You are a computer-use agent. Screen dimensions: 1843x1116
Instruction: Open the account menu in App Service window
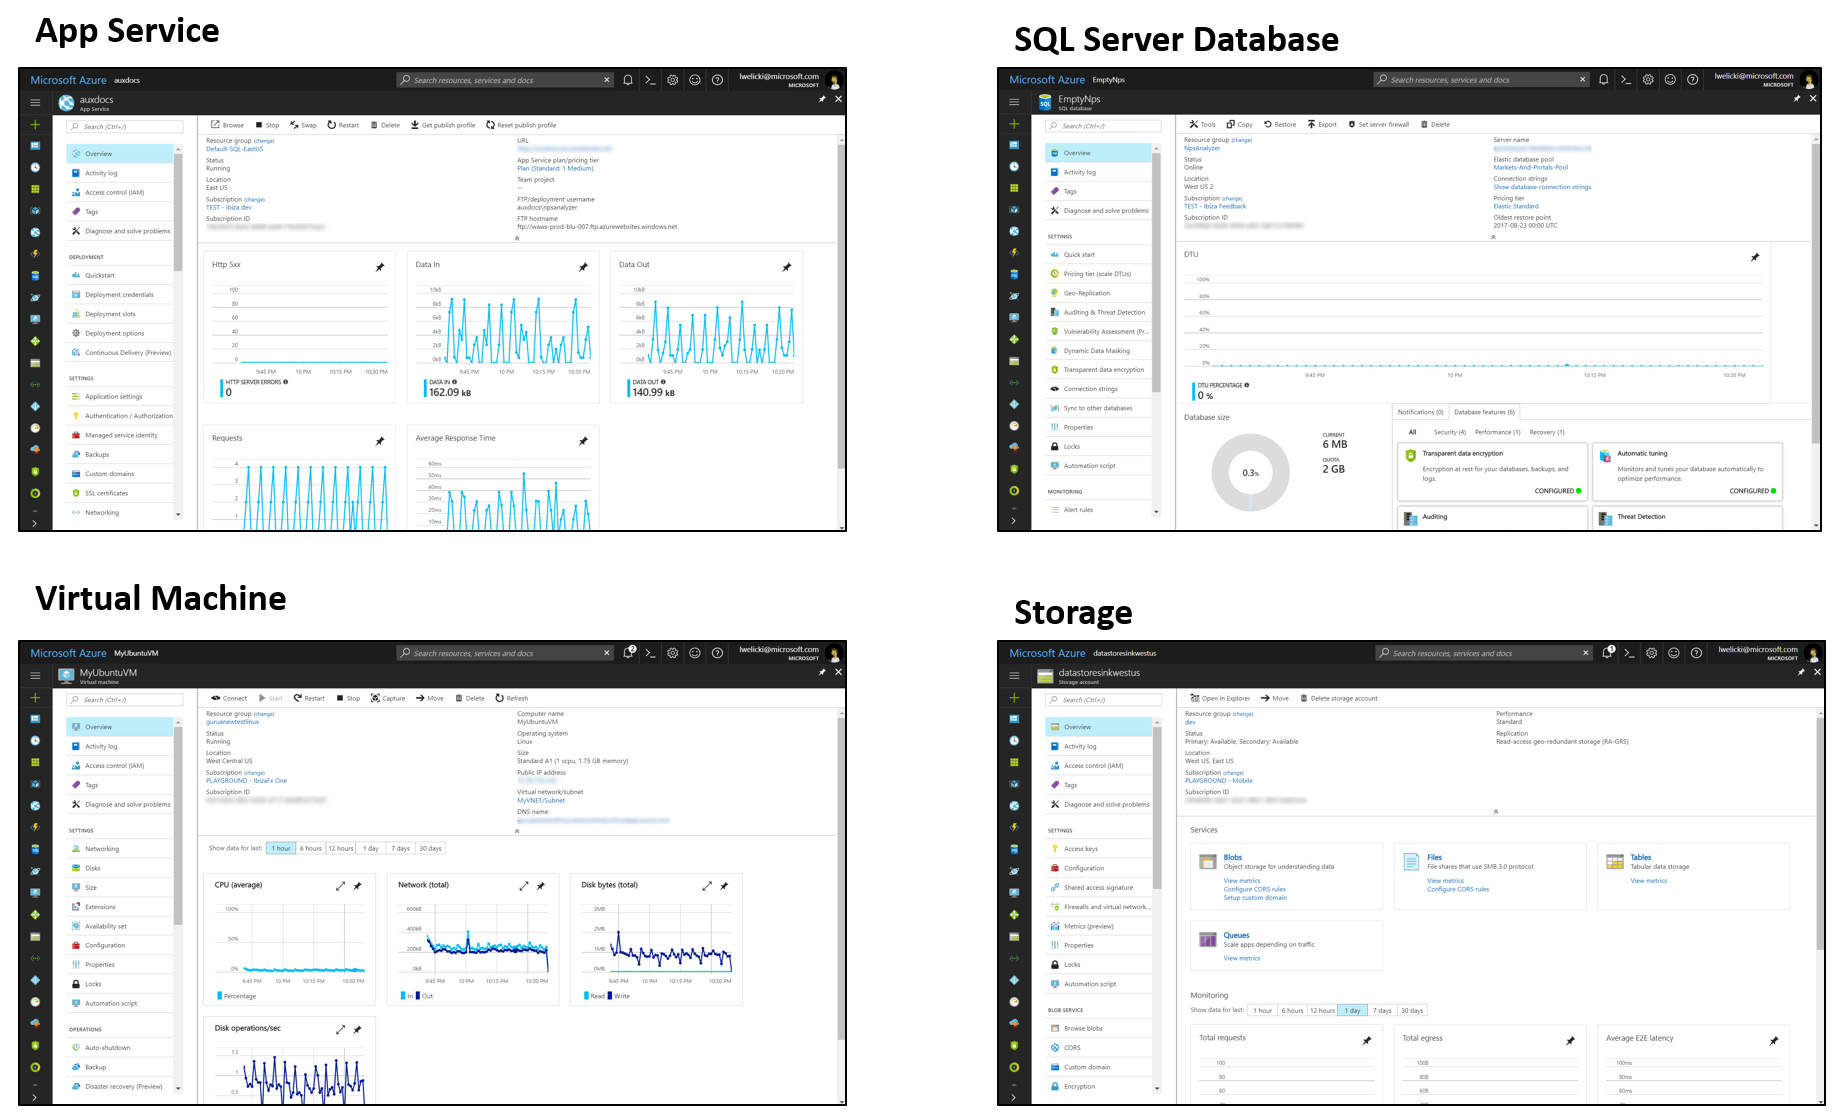(790, 79)
